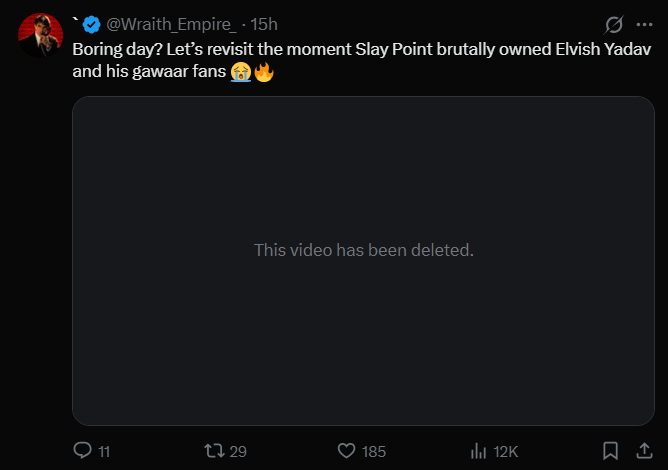Click the 12K views count
Screen dimensions: 668x470
[x=506, y=452]
